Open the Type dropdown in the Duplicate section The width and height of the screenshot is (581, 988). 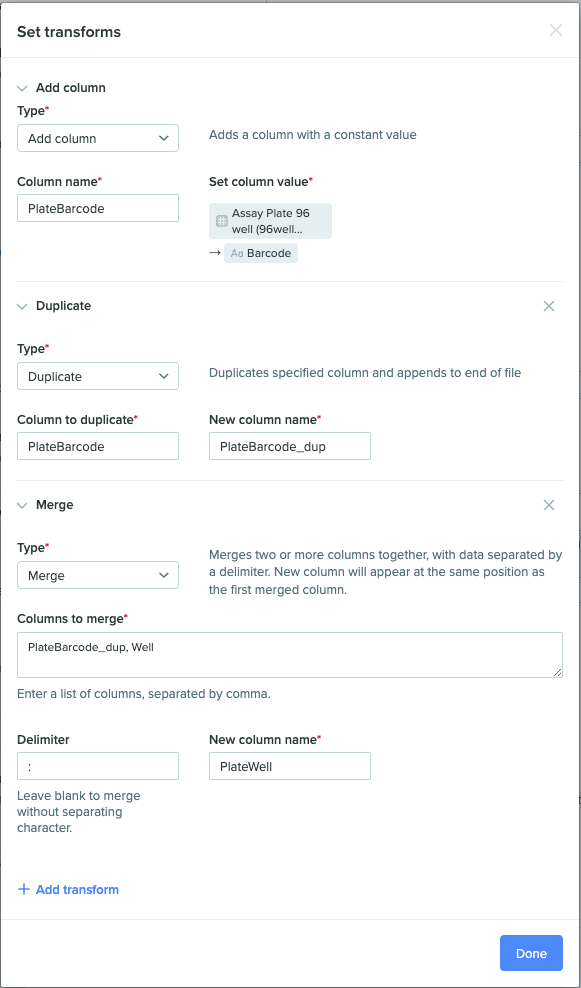(97, 375)
